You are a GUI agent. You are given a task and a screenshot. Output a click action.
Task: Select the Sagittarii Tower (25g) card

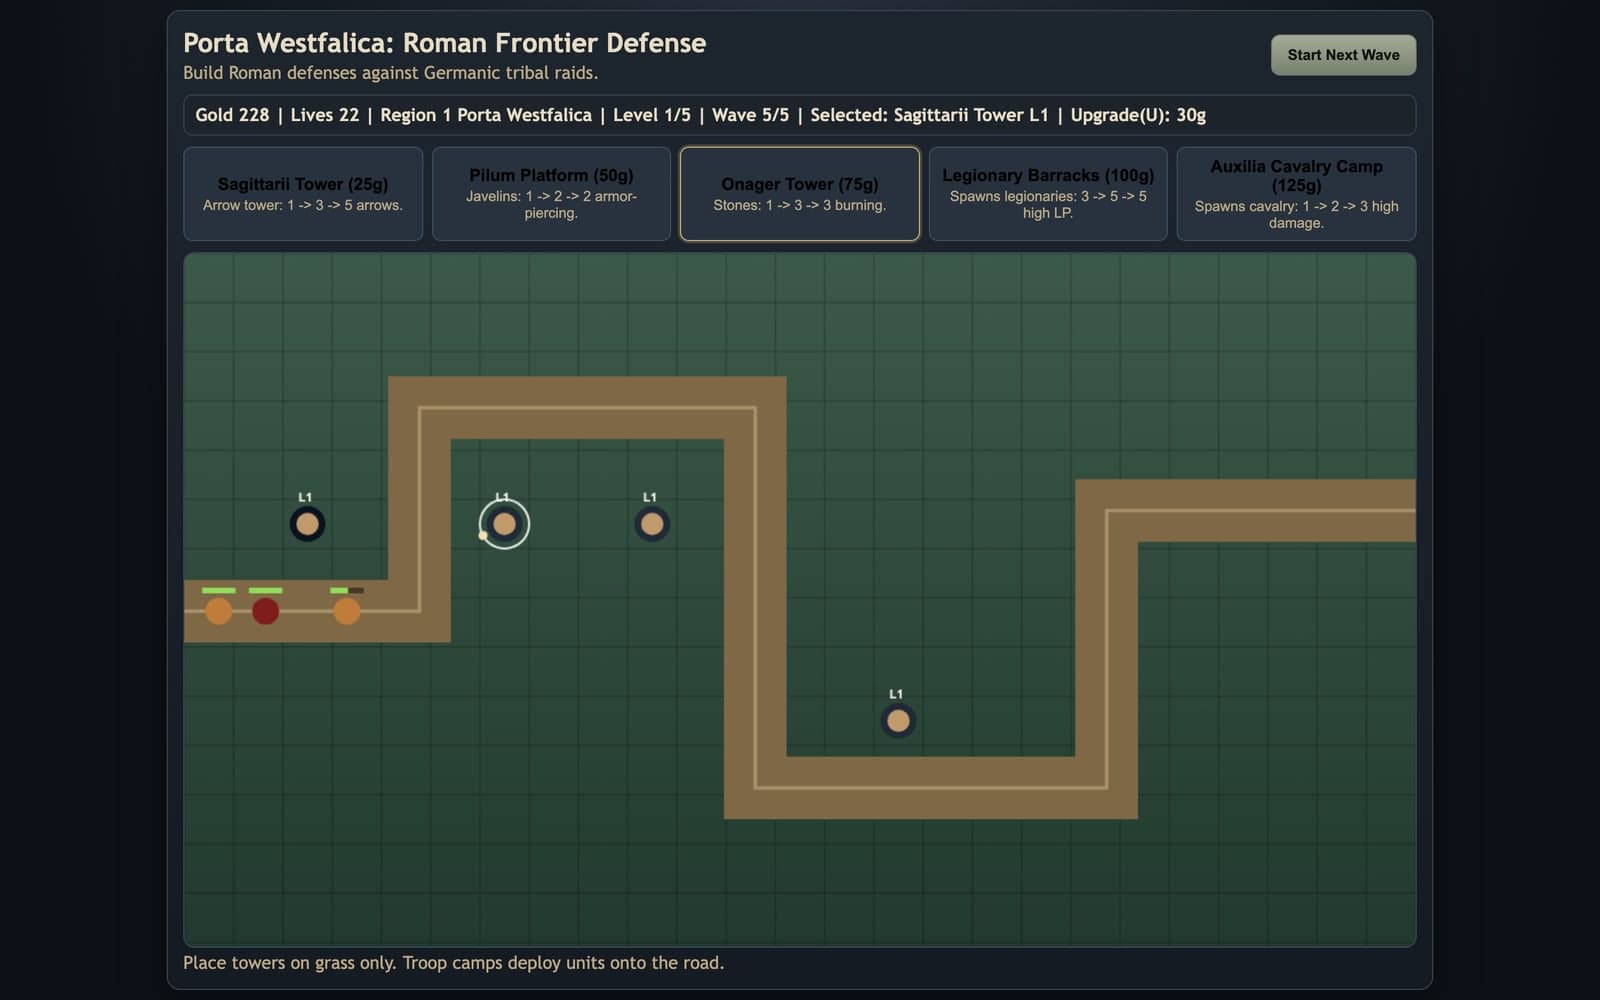coord(303,194)
